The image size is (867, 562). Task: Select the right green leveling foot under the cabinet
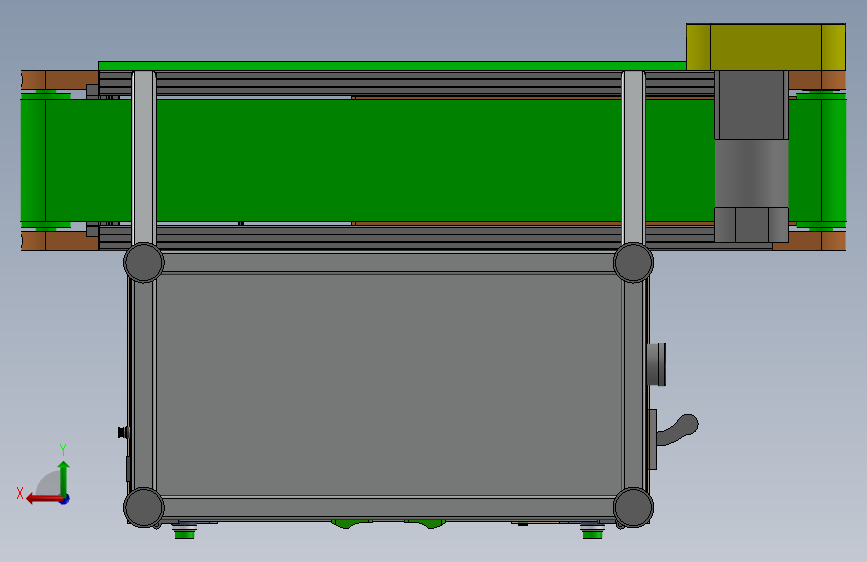[592, 531]
